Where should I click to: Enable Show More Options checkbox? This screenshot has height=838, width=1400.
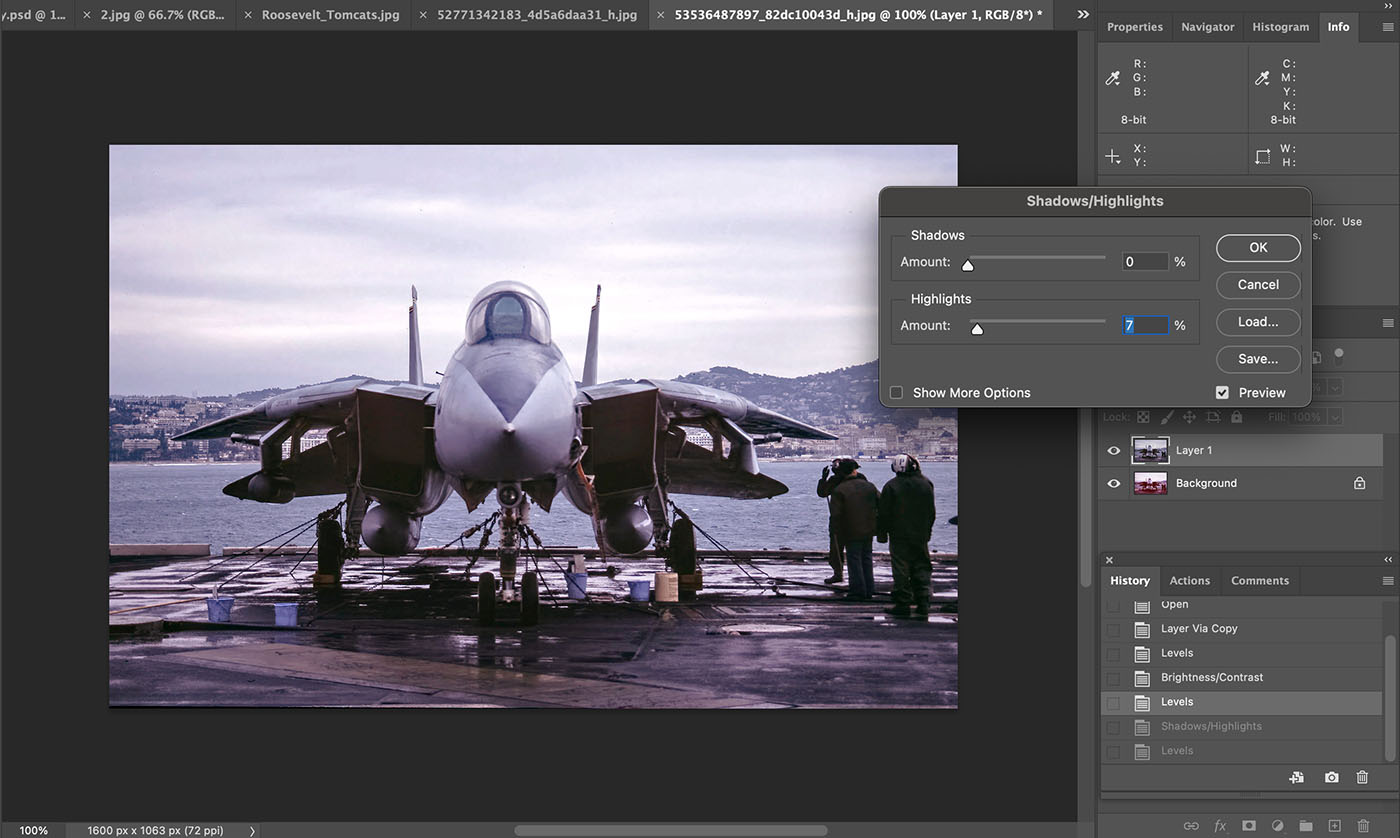(x=896, y=393)
